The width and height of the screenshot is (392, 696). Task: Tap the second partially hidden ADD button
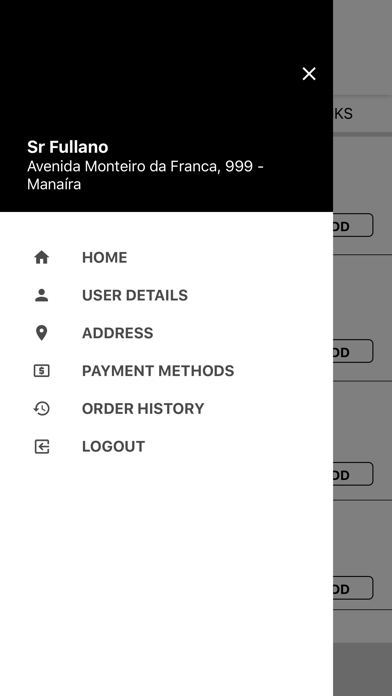point(353,351)
